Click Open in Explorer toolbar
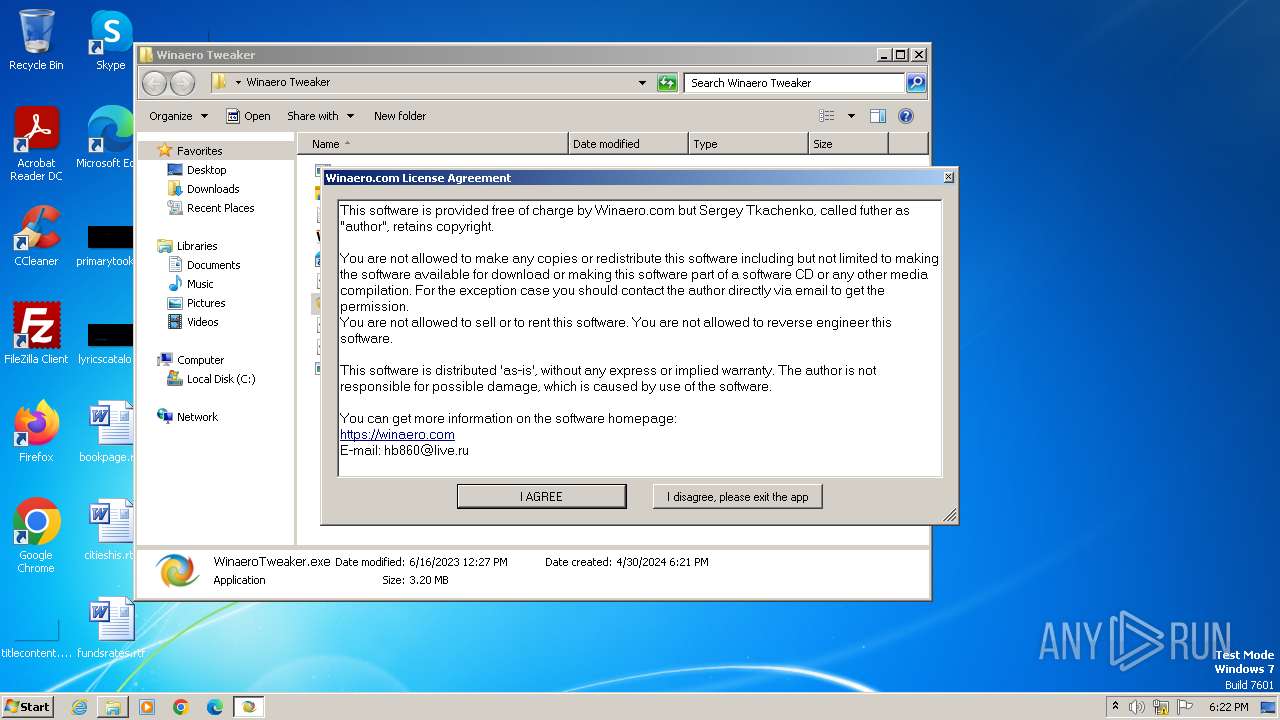Viewport: 1280px width, 720px height. (248, 116)
